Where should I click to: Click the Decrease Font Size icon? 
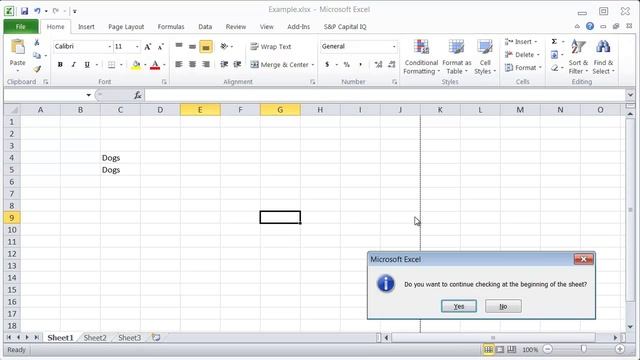click(x=161, y=47)
